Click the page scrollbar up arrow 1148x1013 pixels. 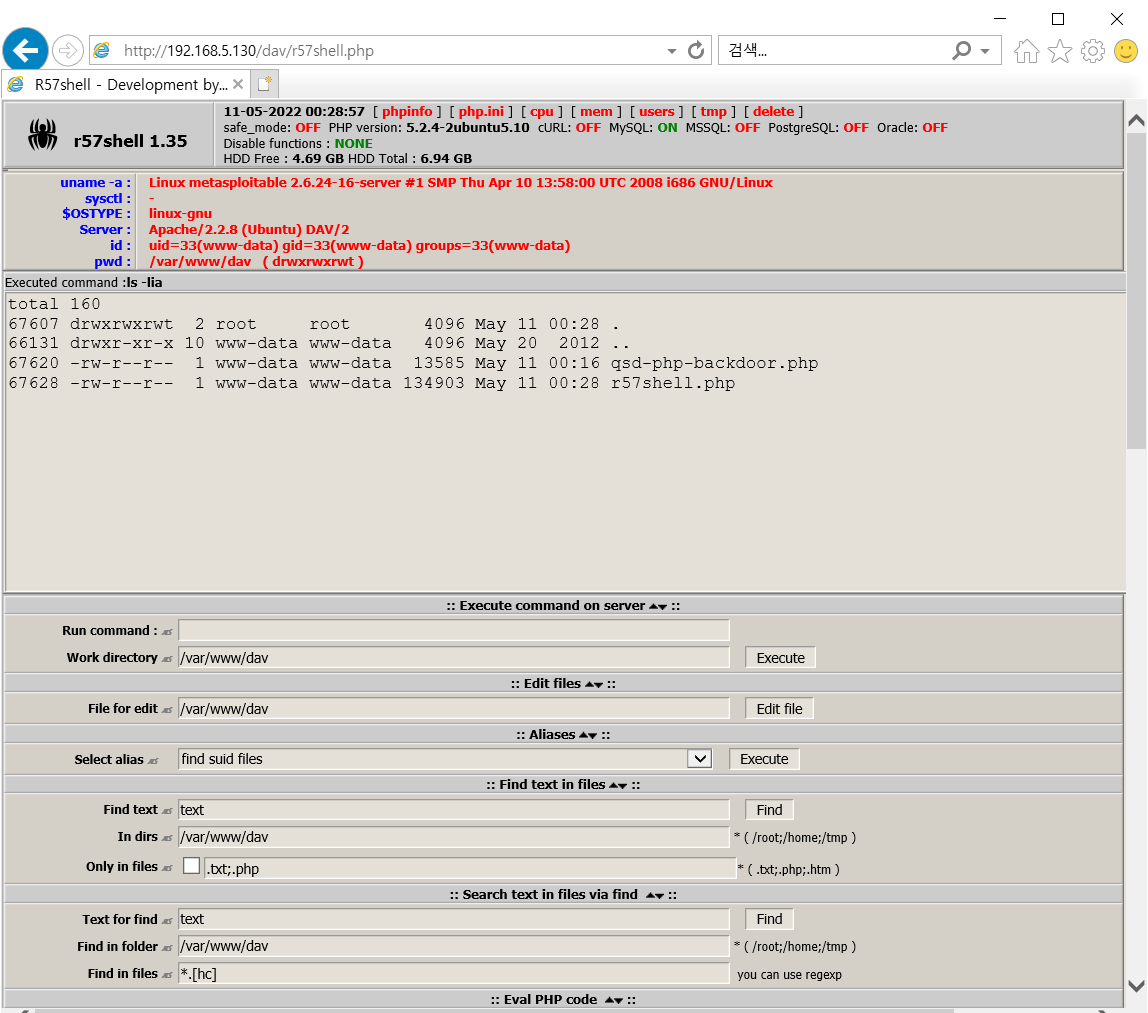[1136, 122]
